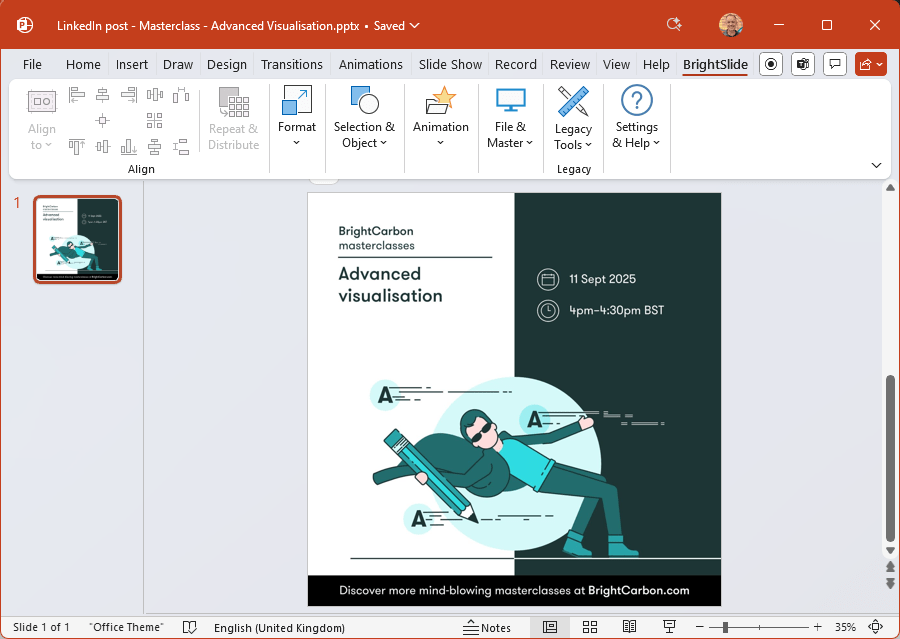The height and width of the screenshot is (639, 900).
Task: Open the Legacy Tools dropdown
Action: tap(573, 119)
